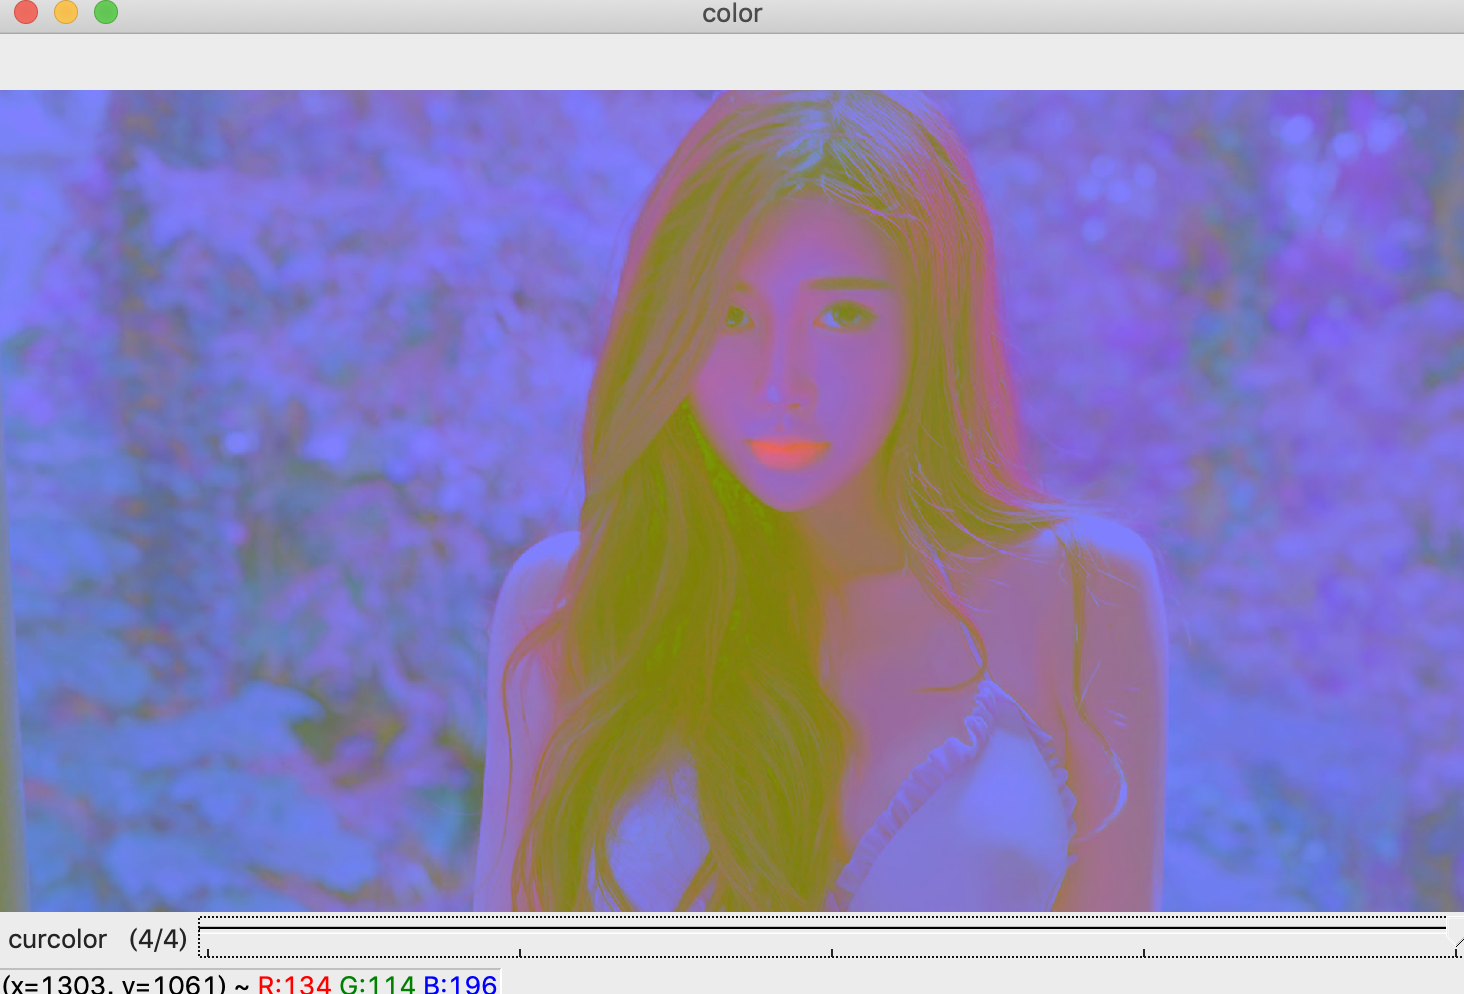Click the blue "B:196" value in status bar
Viewport: 1464px width, 994px height.
point(460,983)
